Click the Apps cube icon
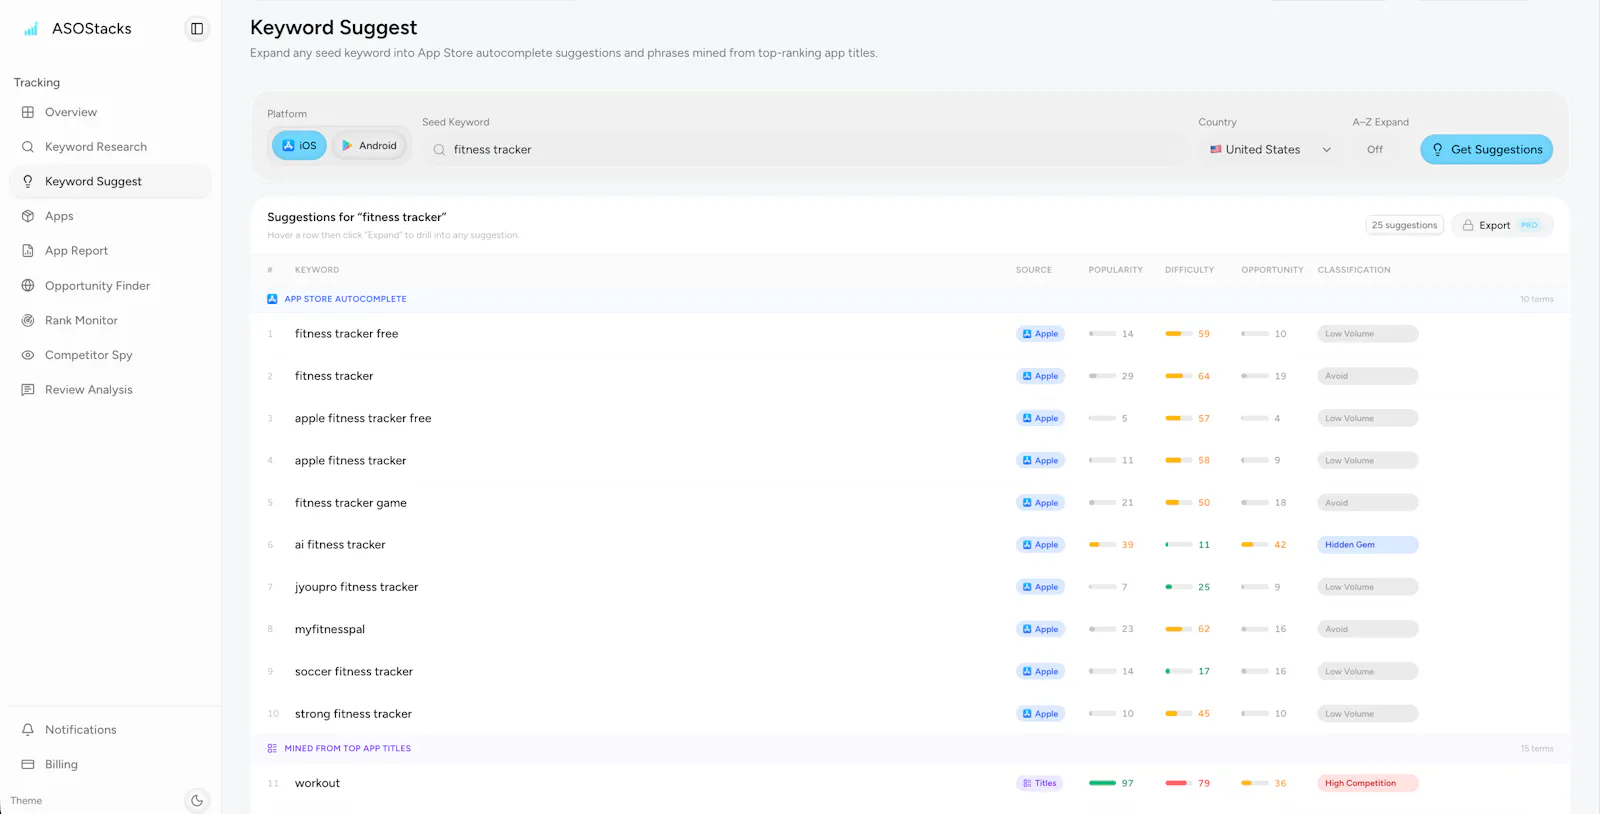Viewport: 1600px width, 814px height. [x=28, y=216]
